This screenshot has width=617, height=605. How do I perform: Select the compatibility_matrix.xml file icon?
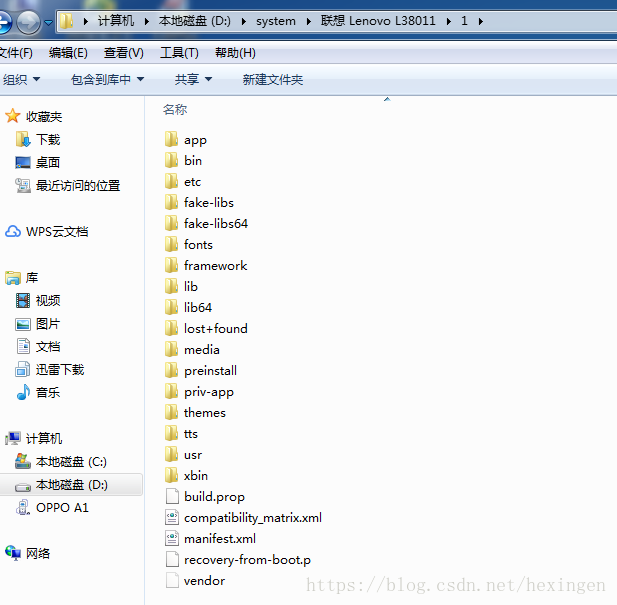coord(172,517)
